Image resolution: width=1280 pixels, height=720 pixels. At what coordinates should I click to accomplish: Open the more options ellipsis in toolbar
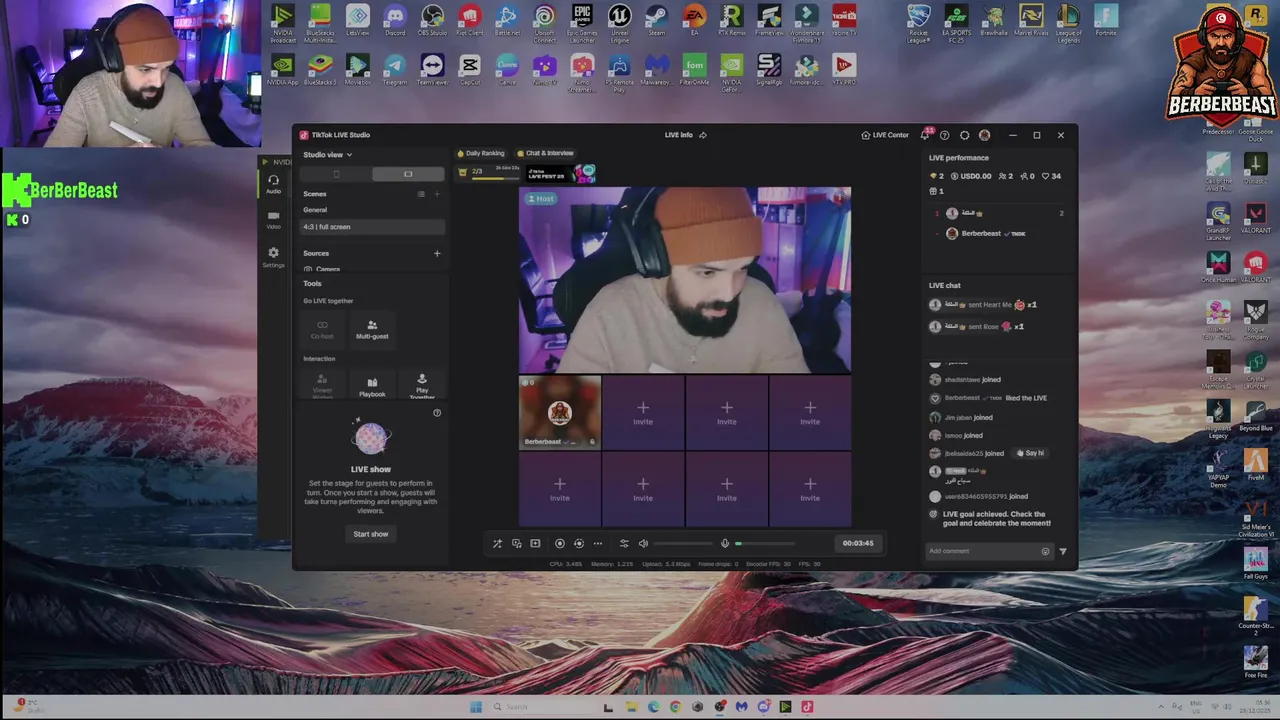click(598, 543)
